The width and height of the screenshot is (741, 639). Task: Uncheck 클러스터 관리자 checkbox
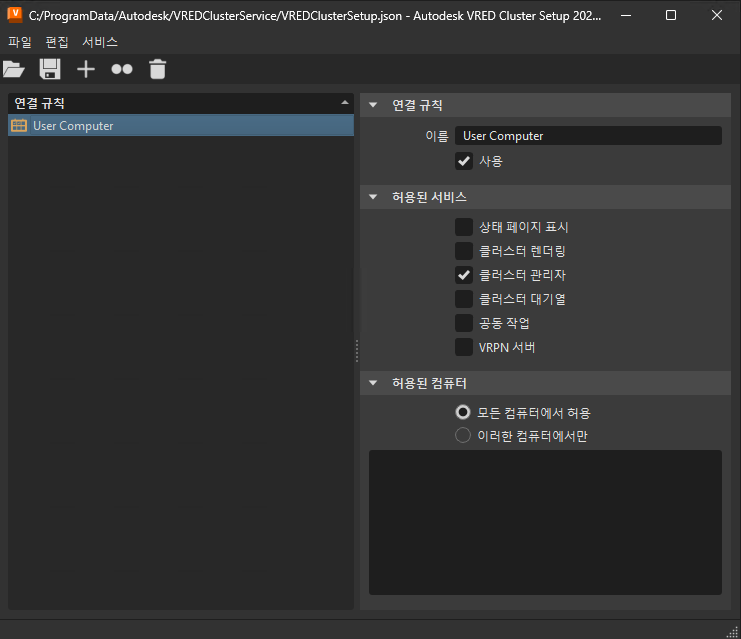(x=464, y=275)
